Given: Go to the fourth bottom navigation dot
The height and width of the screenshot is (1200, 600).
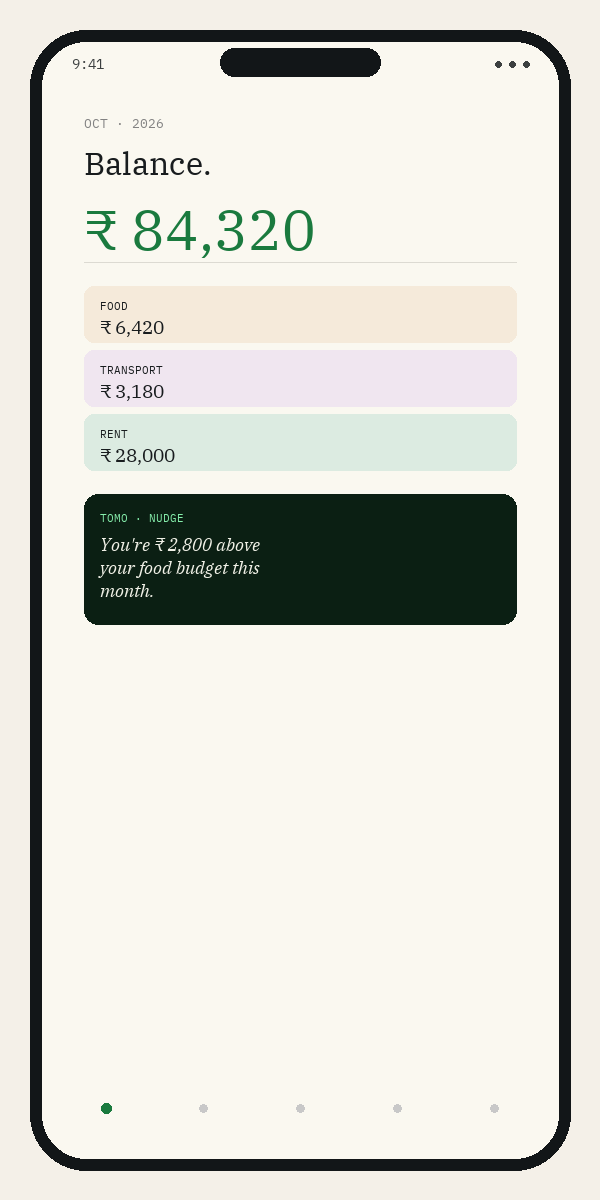Looking at the screenshot, I should pyautogui.click(x=397, y=1108).
